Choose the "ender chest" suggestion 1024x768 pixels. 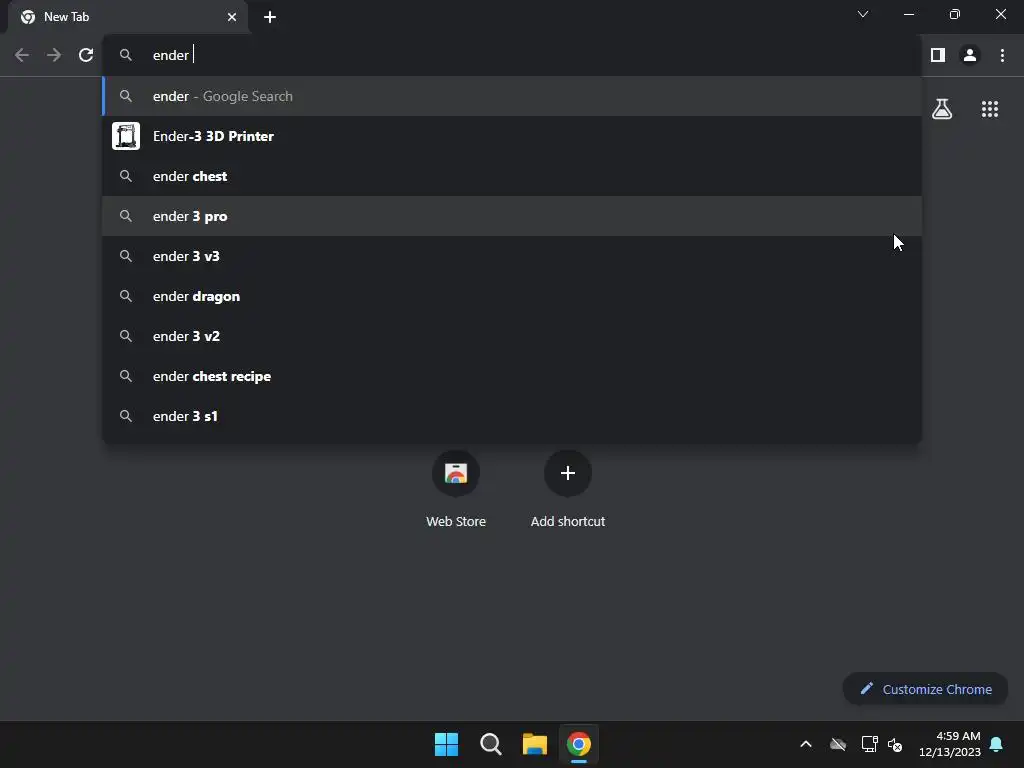click(x=512, y=176)
